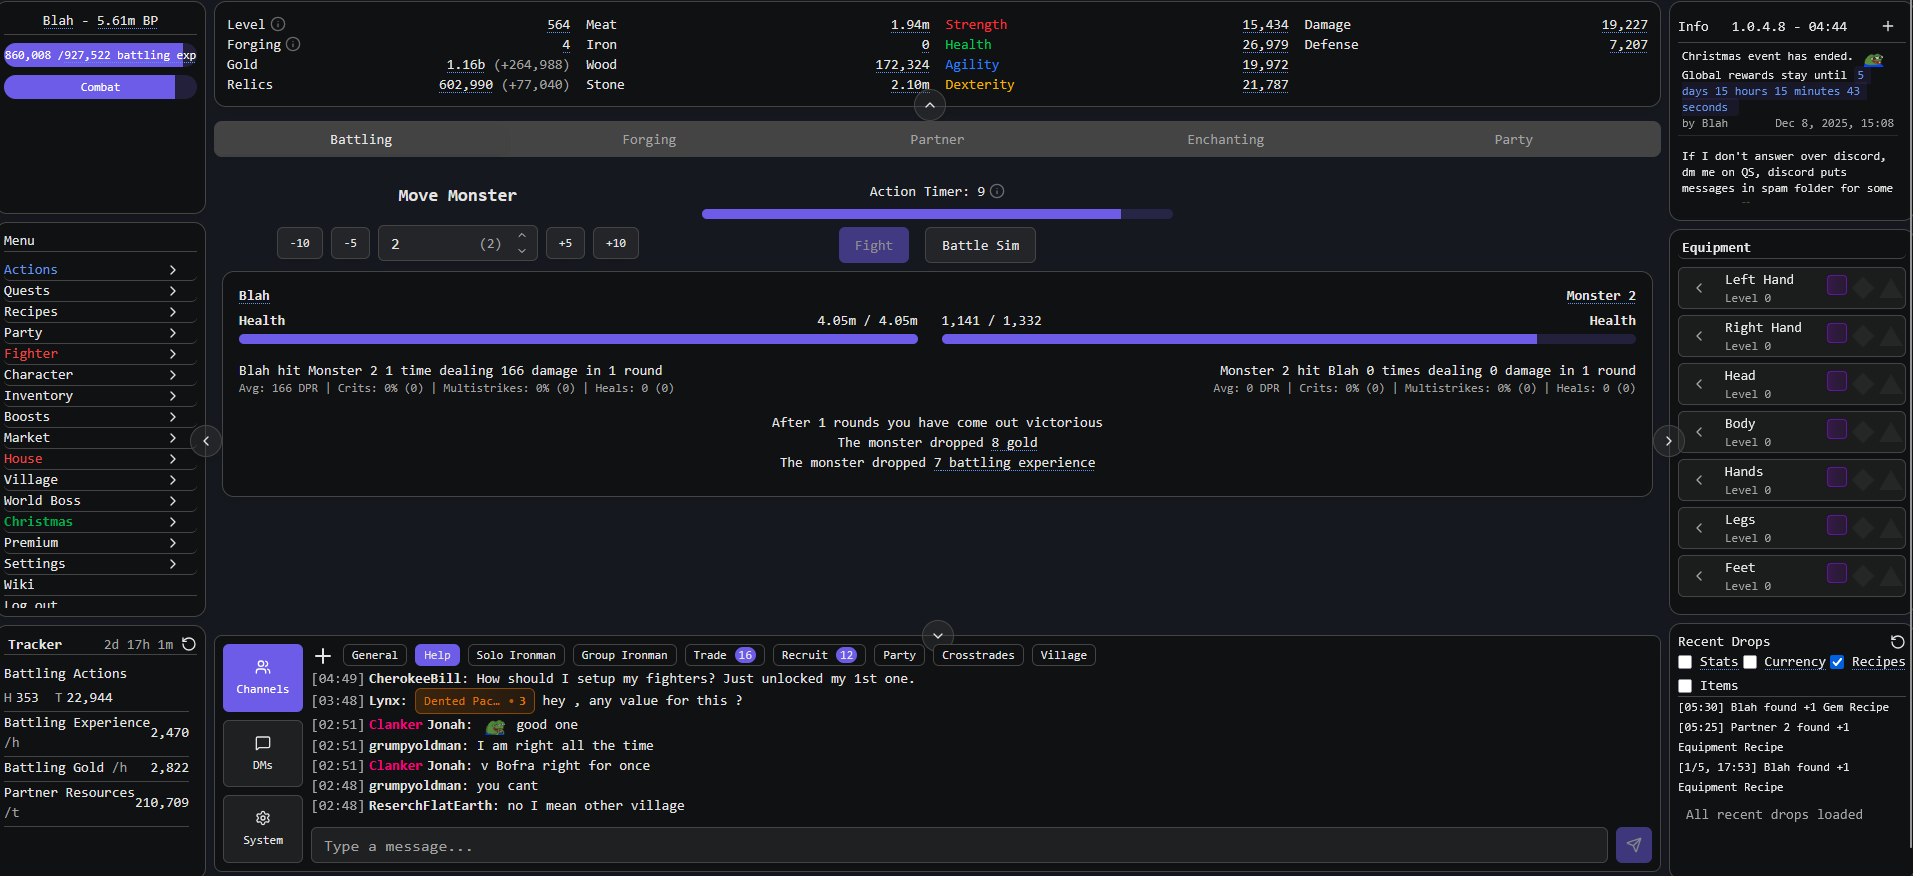
Task: Click the Body diamond slot icon
Action: click(x=1863, y=433)
